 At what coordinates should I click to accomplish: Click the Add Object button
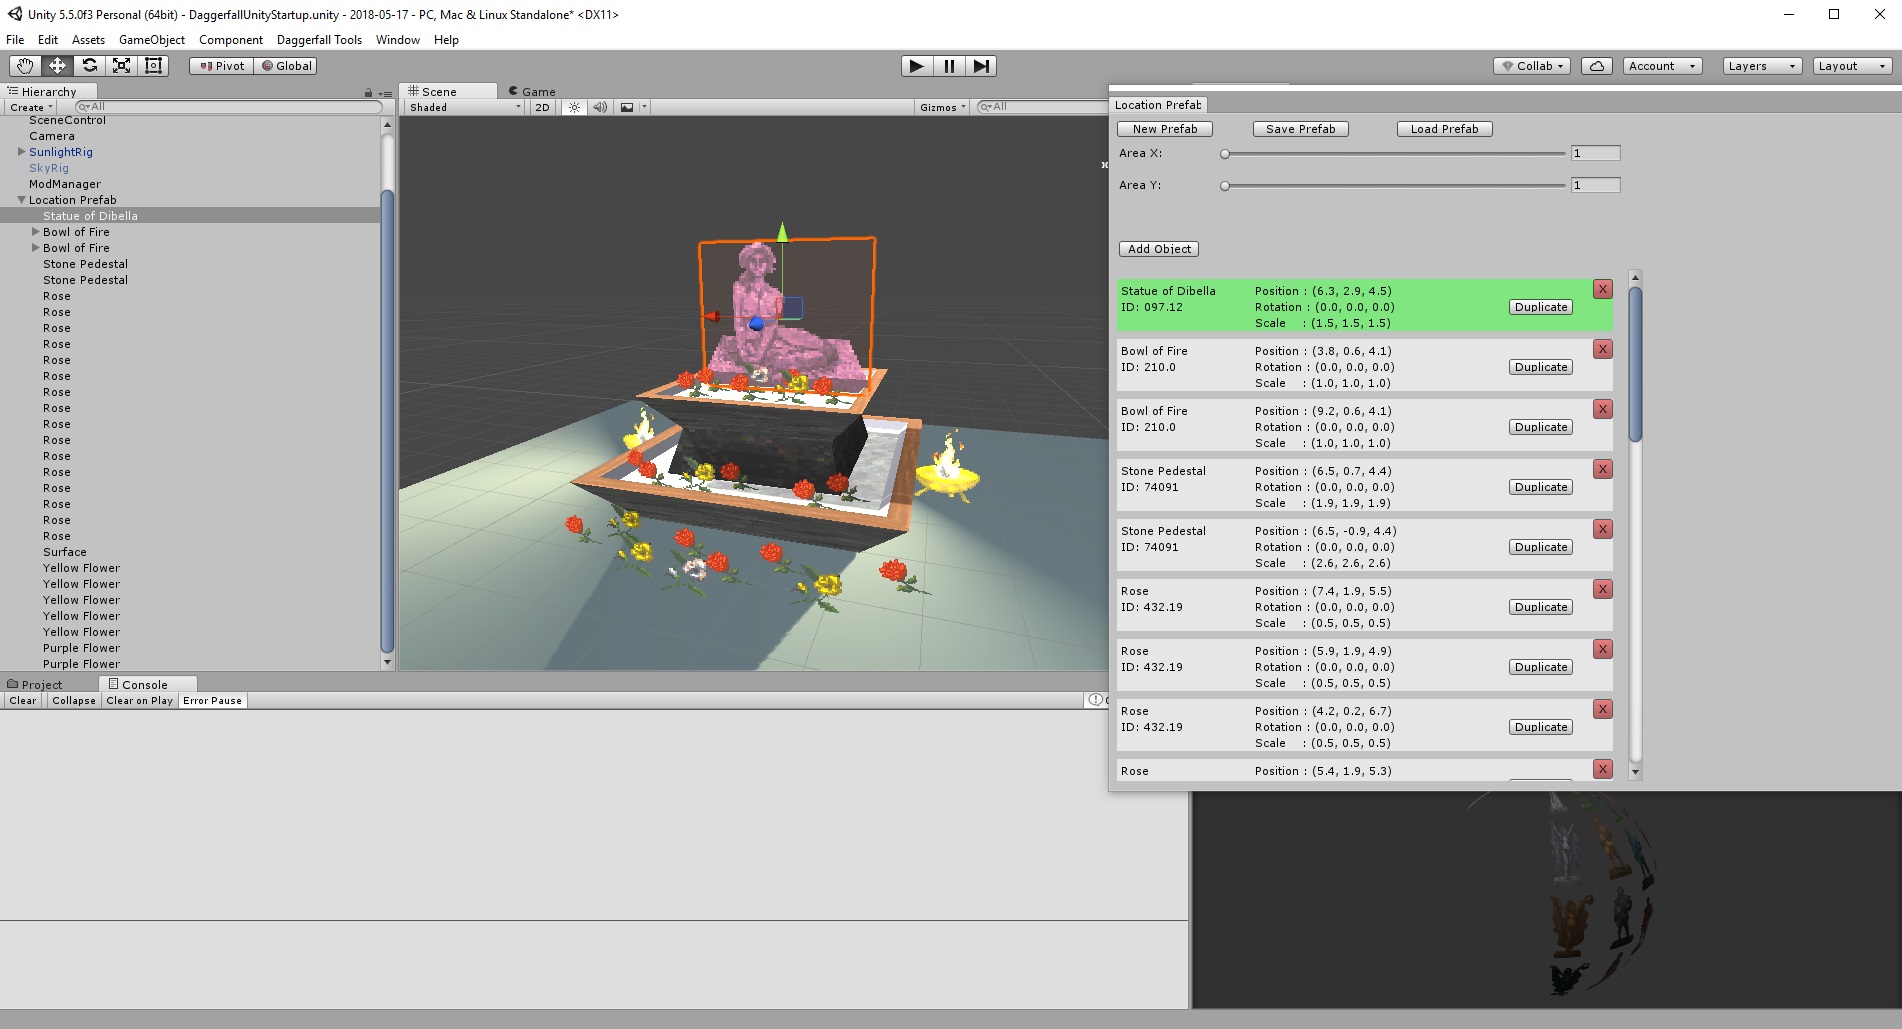1159,249
